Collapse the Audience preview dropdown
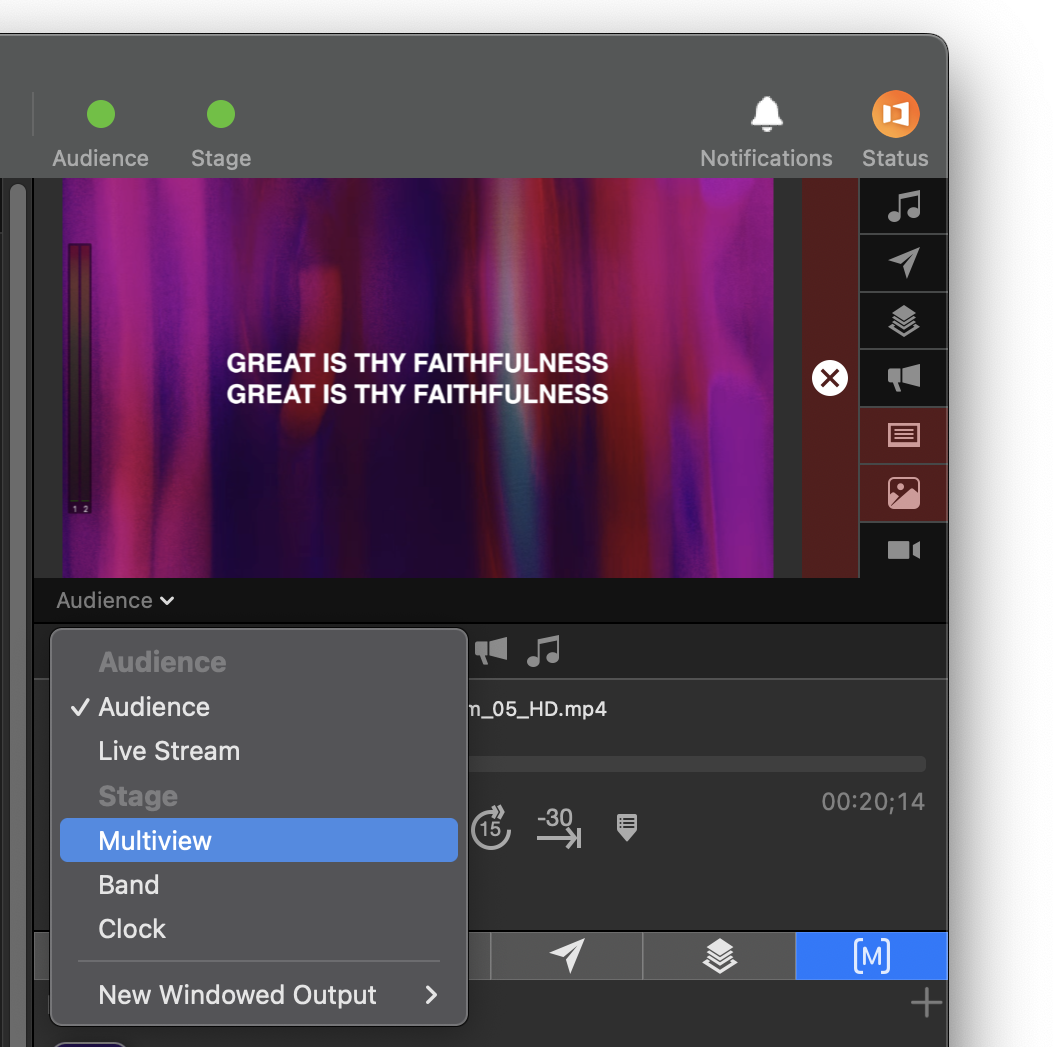Screen dimensions: 1060x1047 pyautogui.click(x=115, y=600)
